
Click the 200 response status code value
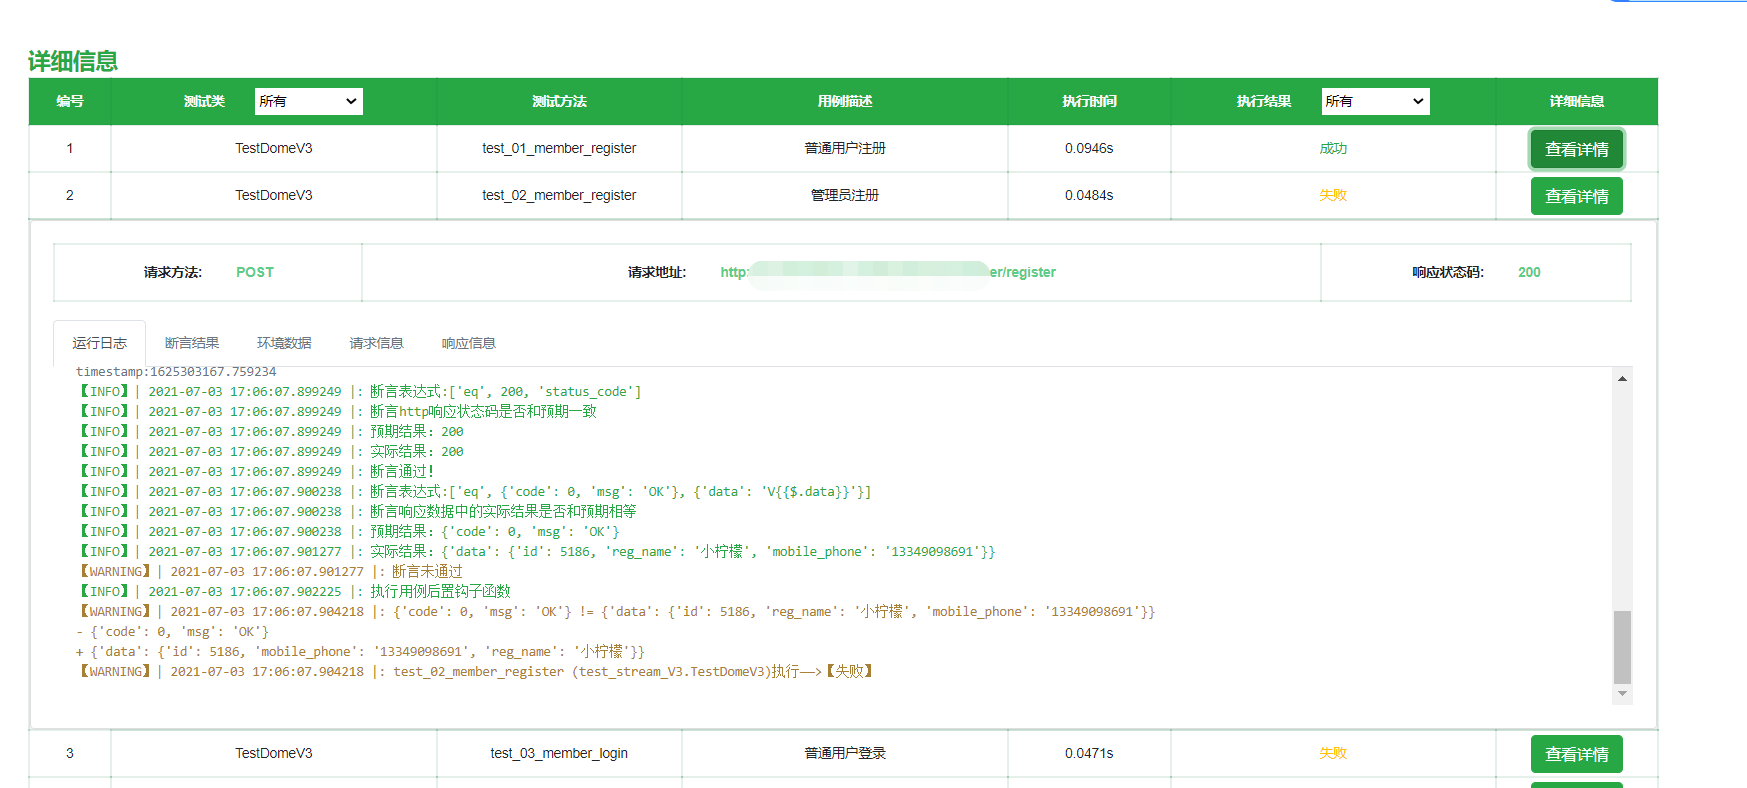[x=1529, y=272]
